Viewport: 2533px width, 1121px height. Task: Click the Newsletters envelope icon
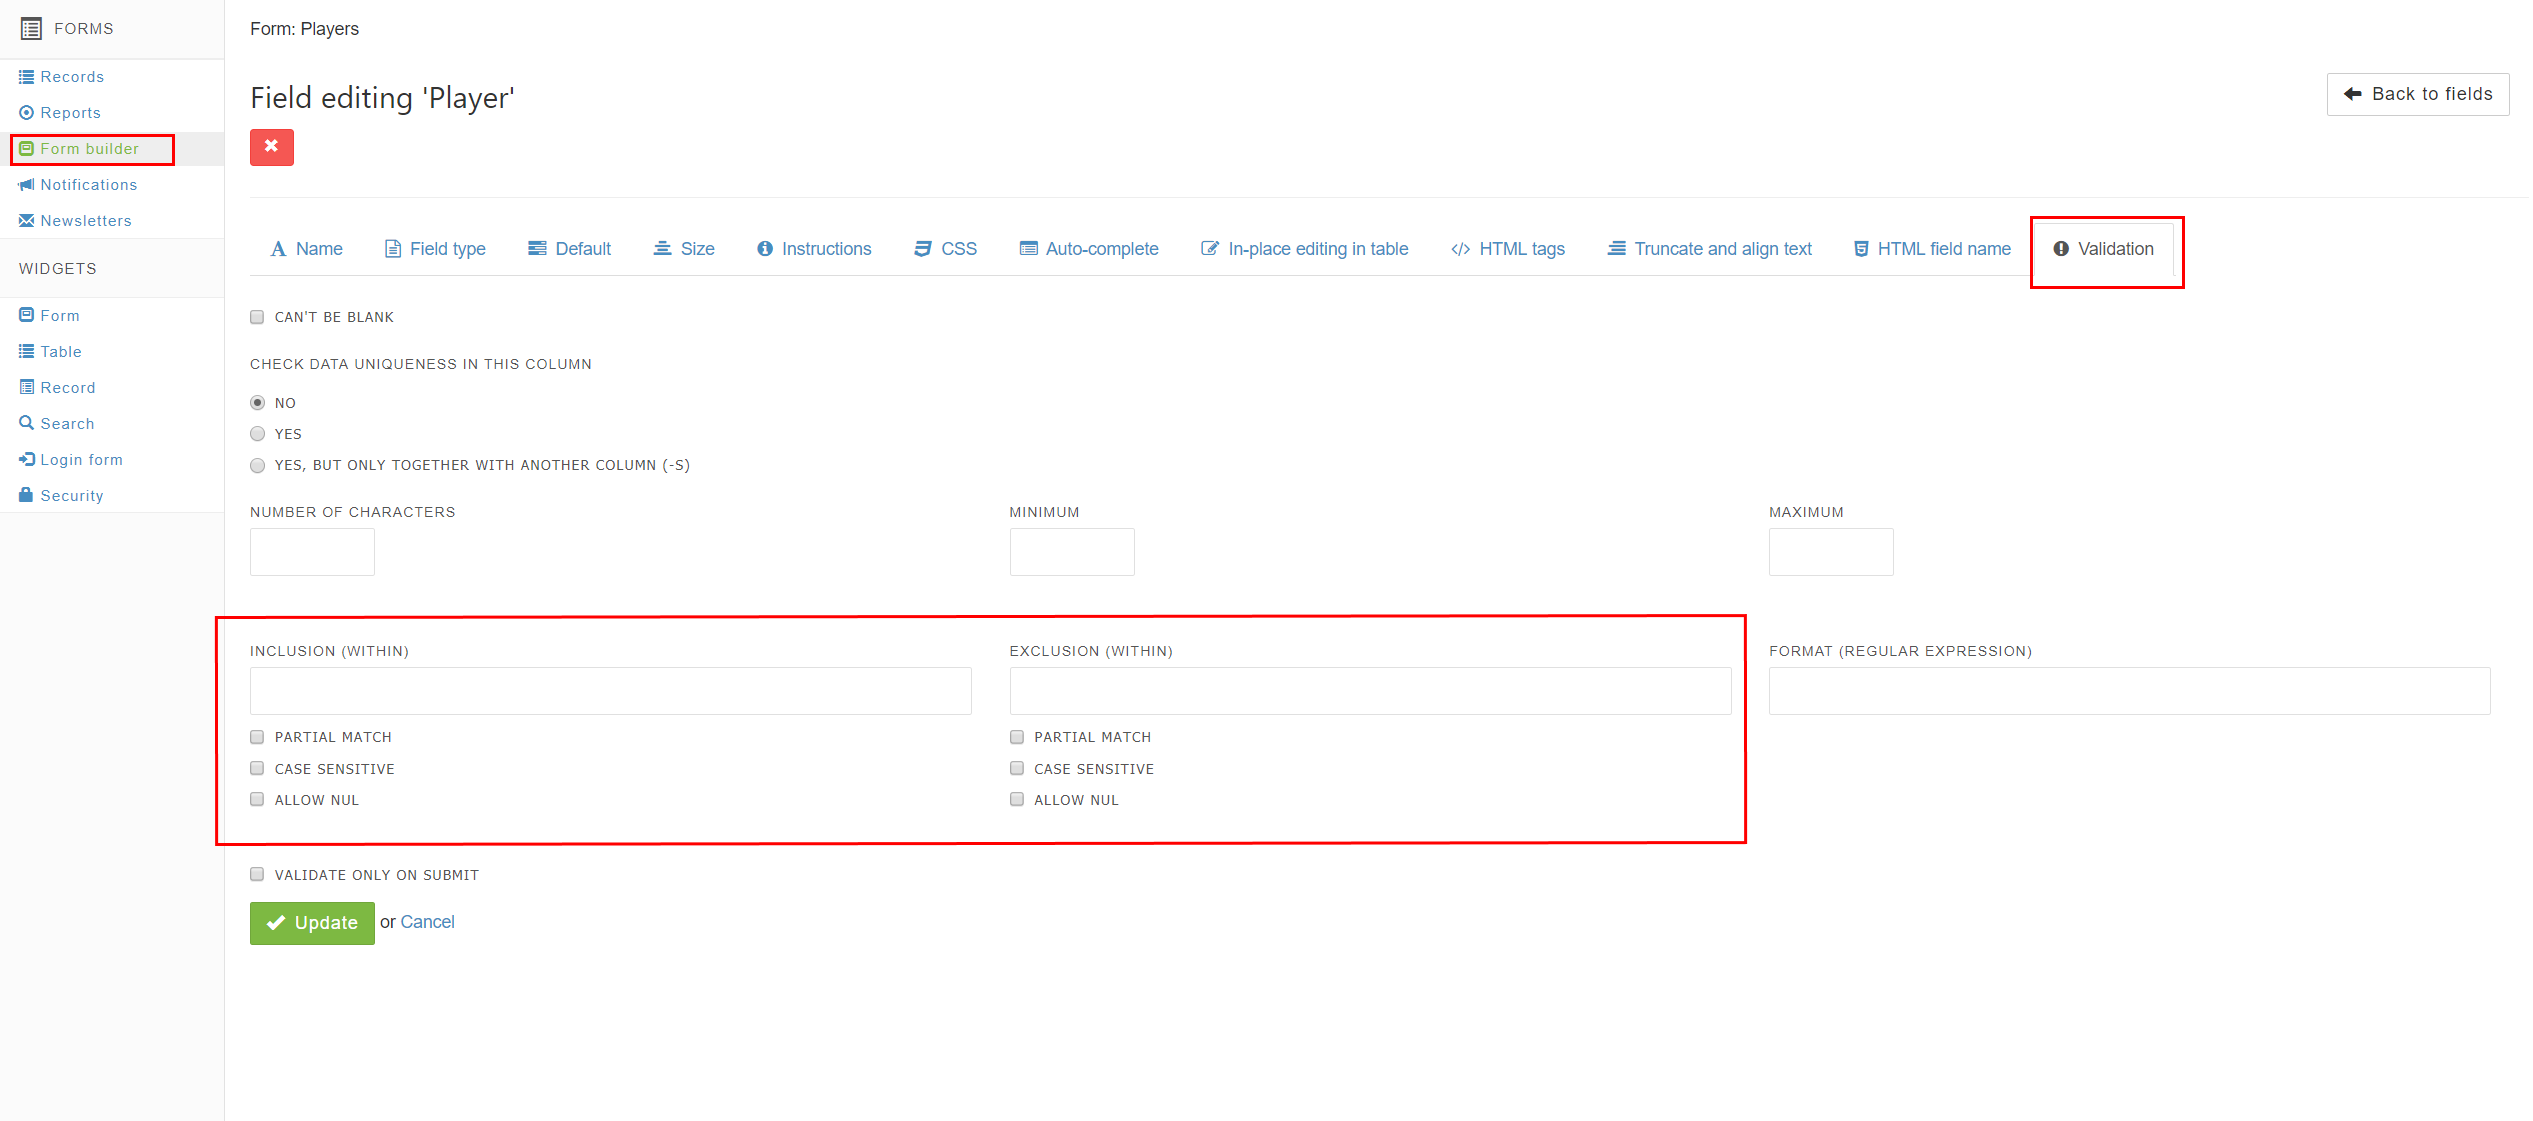[x=27, y=221]
